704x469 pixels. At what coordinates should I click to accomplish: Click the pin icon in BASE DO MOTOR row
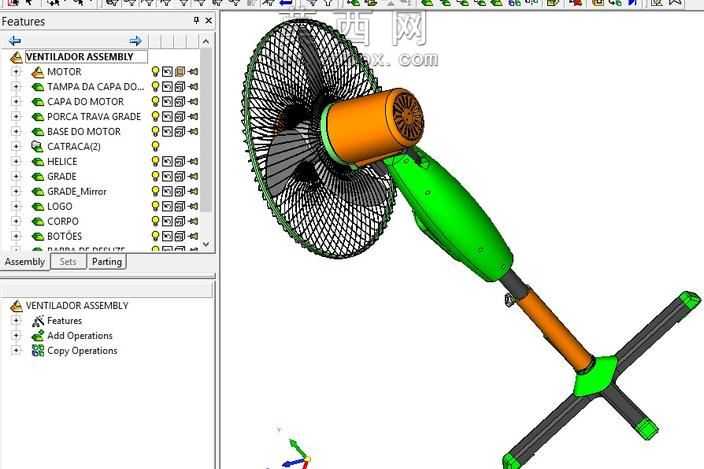click(x=194, y=131)
